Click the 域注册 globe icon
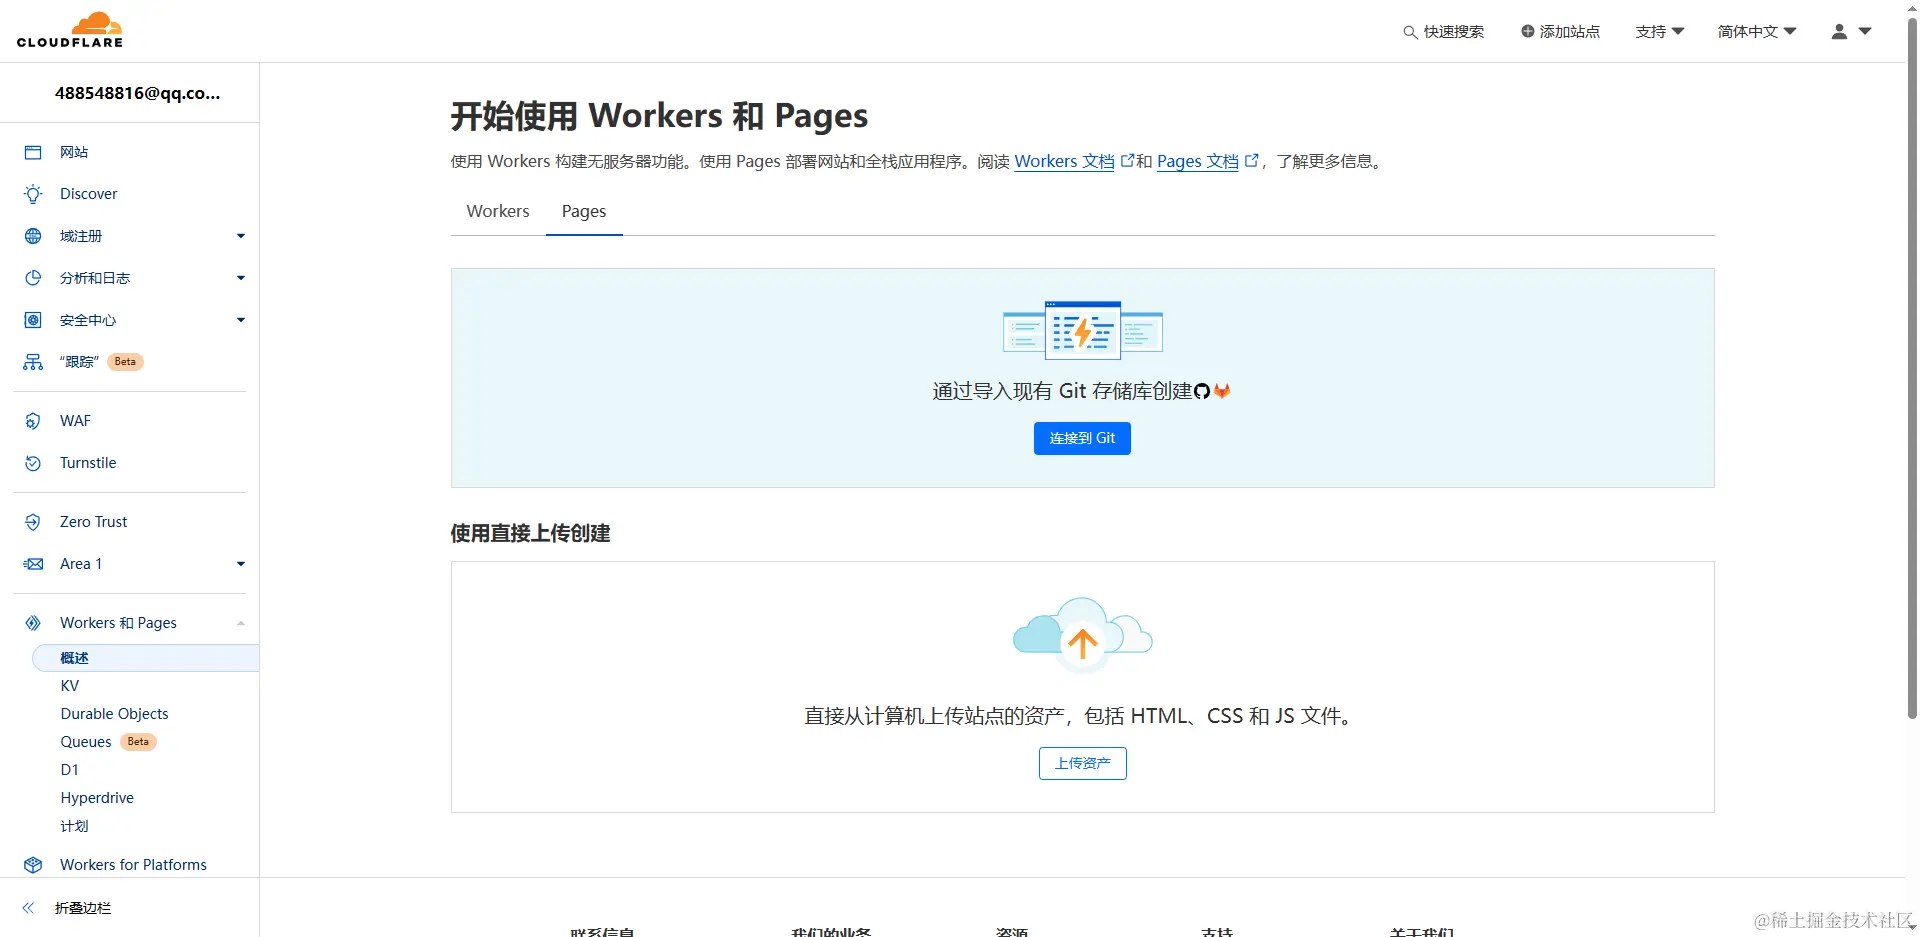1920x937 pixels. click(x=33, y=236)
